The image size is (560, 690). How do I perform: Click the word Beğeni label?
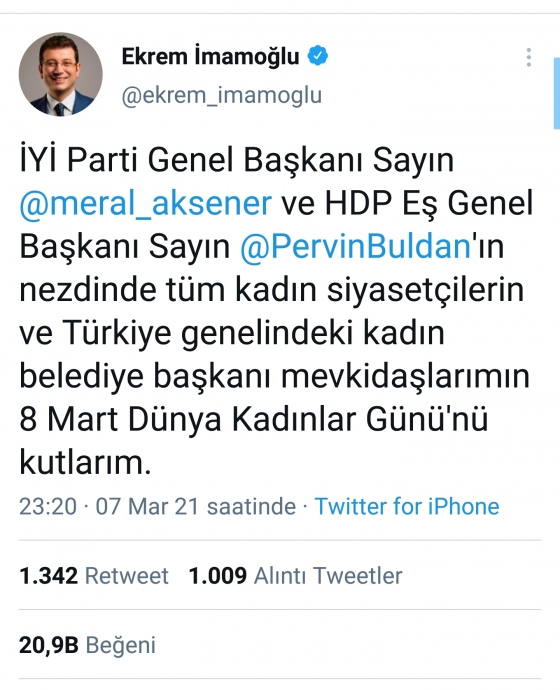(x=121, y=646)
